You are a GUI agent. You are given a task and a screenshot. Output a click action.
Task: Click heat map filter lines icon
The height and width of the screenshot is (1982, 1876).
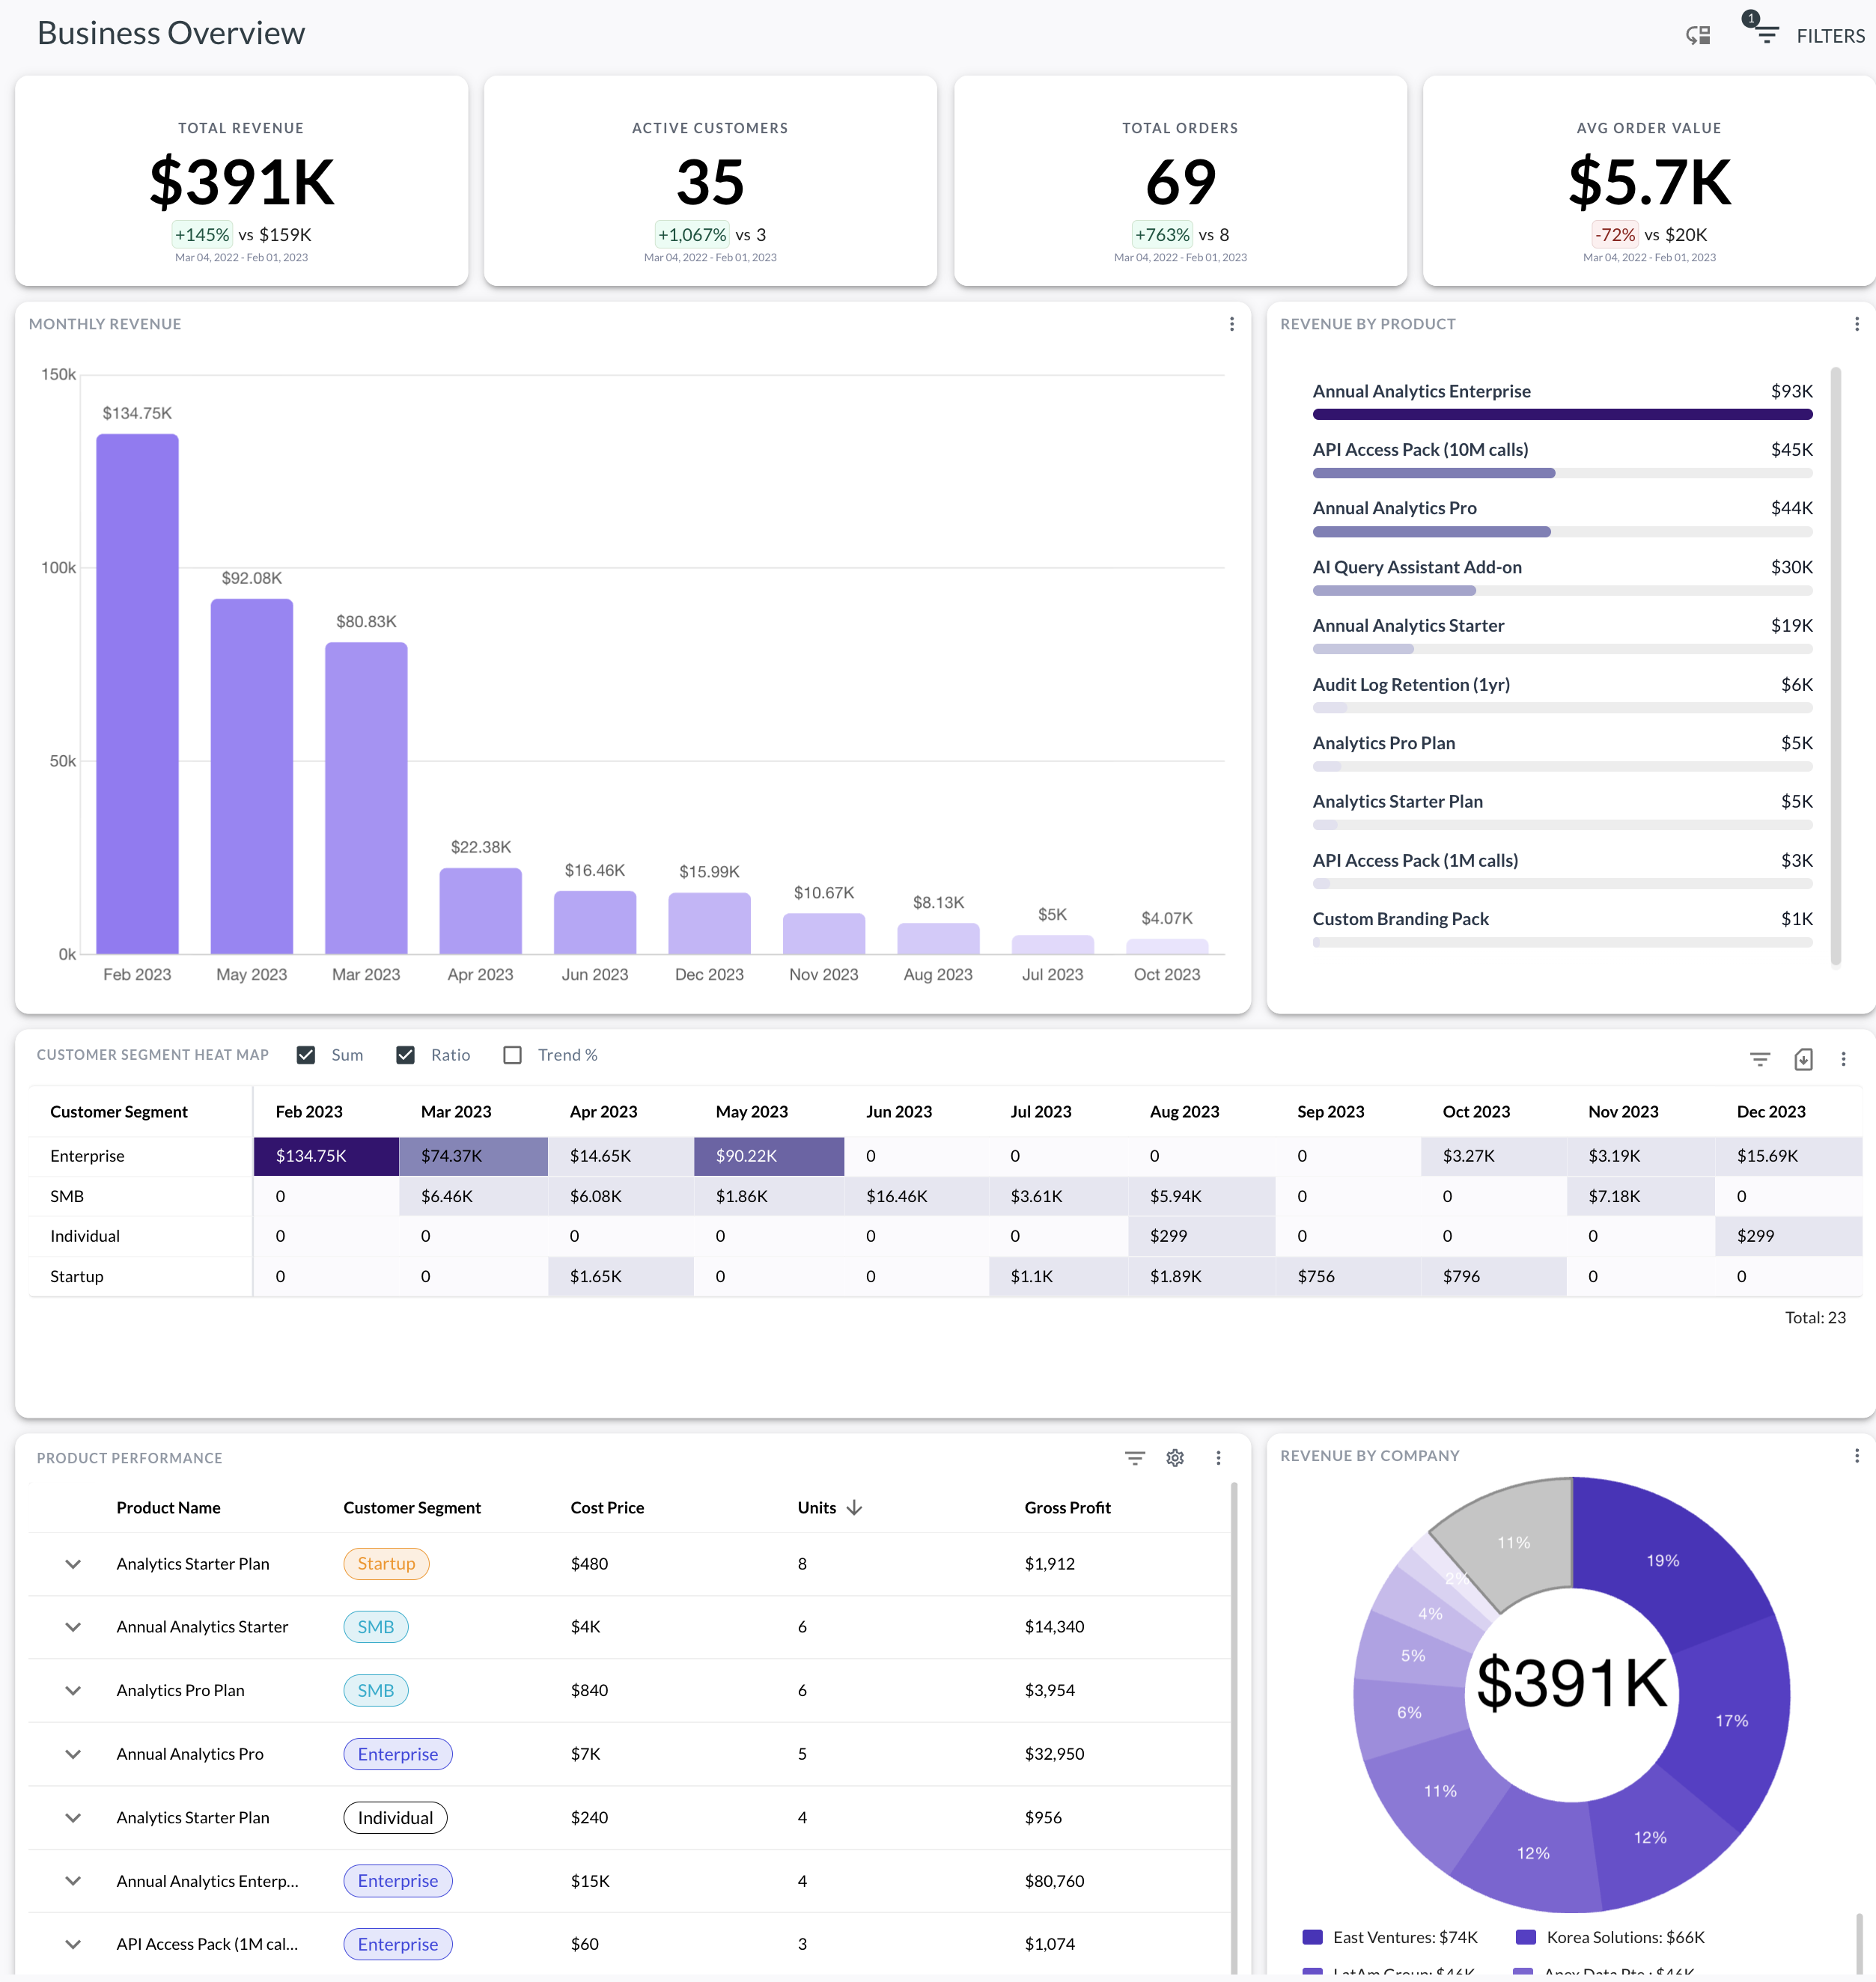1759,1058
